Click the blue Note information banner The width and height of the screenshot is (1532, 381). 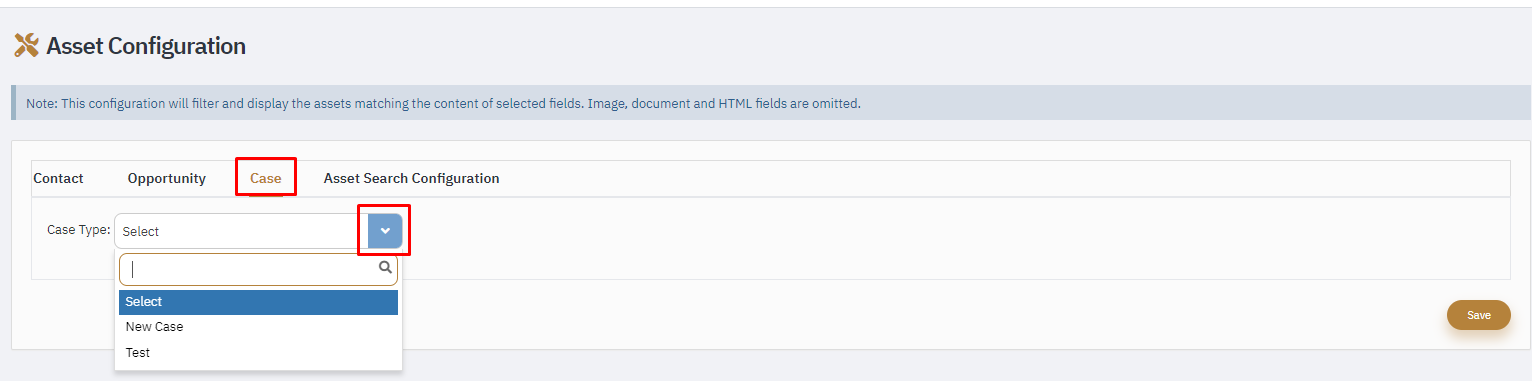pyautogui.click(x=770, y=103)
